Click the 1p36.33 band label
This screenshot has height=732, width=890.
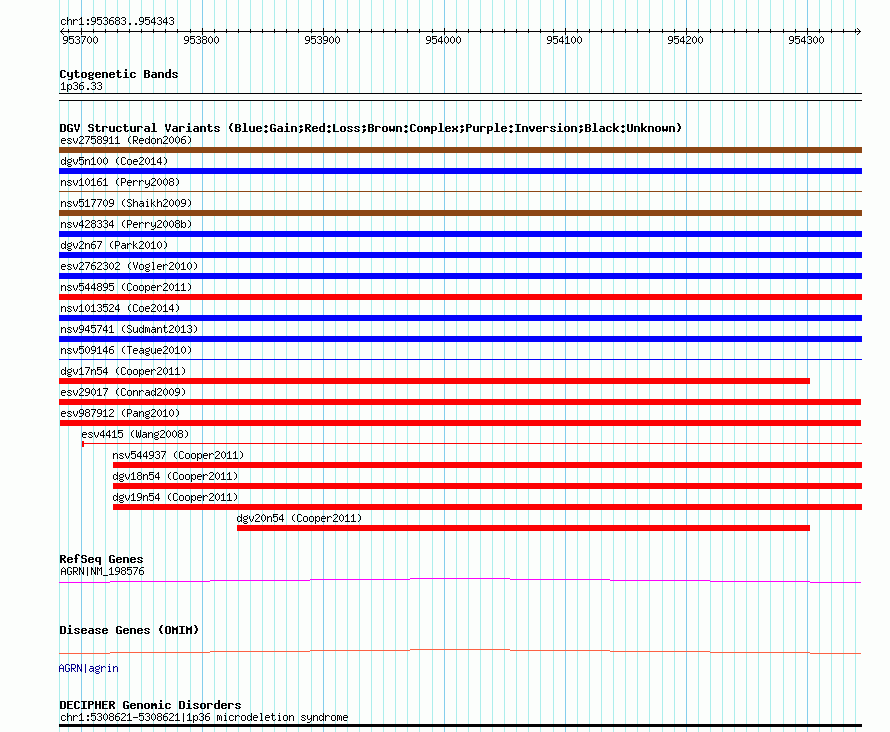click(x=81, y=86)
